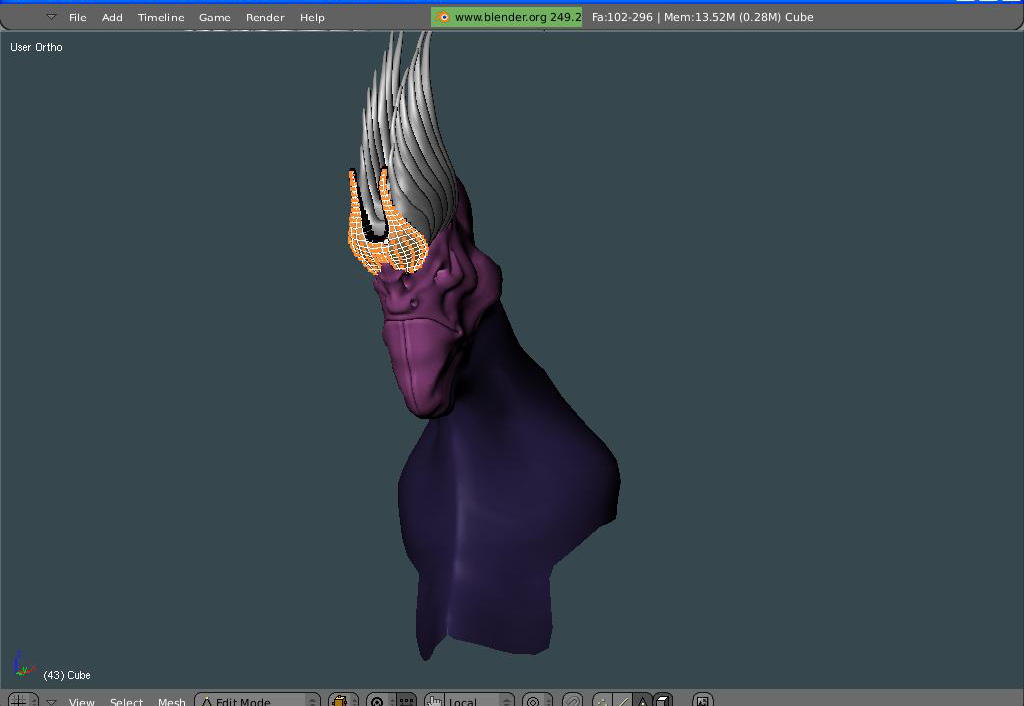The image size is (1024, 706).
Task: Open the window type selector grid icon
Action: (x=18, y=701)
